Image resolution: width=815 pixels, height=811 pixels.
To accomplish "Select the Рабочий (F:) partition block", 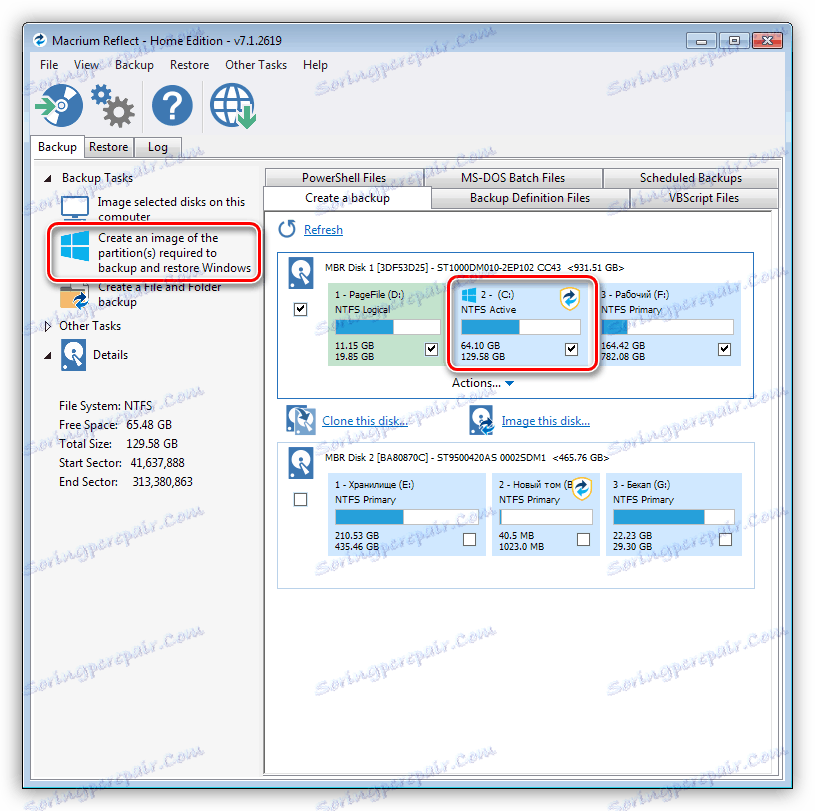I will 669,324.
